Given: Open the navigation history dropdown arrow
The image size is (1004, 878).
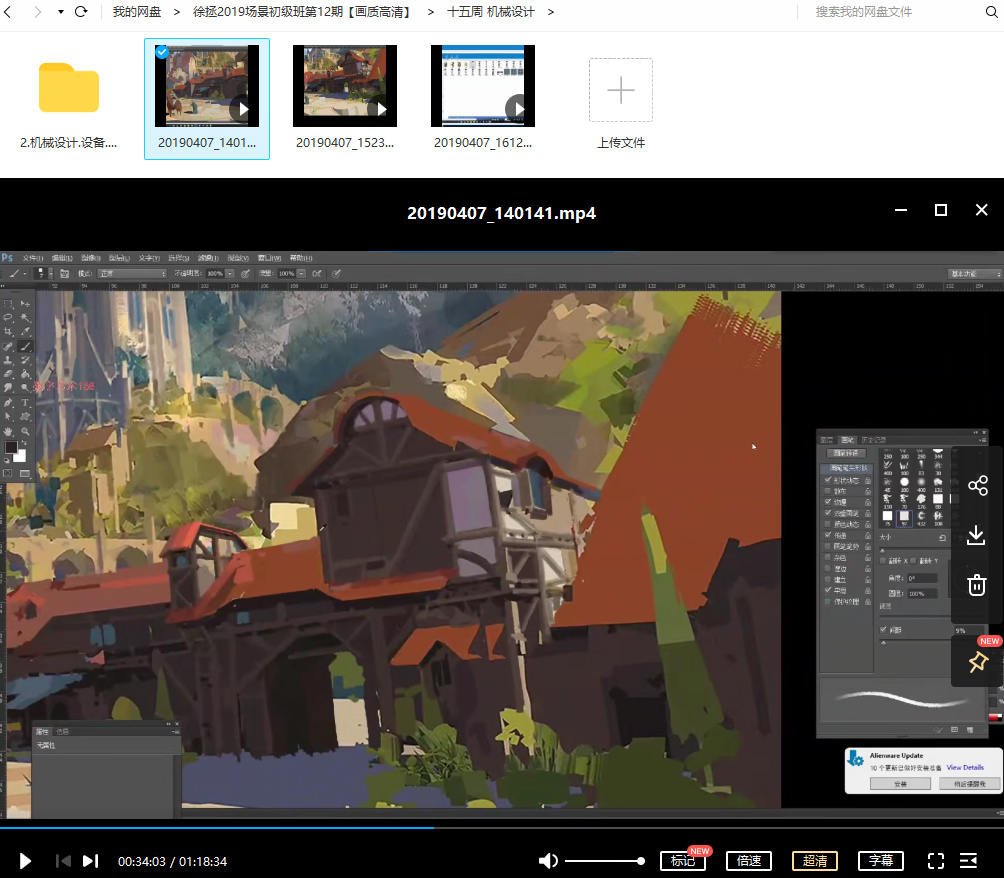Looking at the screenshot, I should click(61, 12).
